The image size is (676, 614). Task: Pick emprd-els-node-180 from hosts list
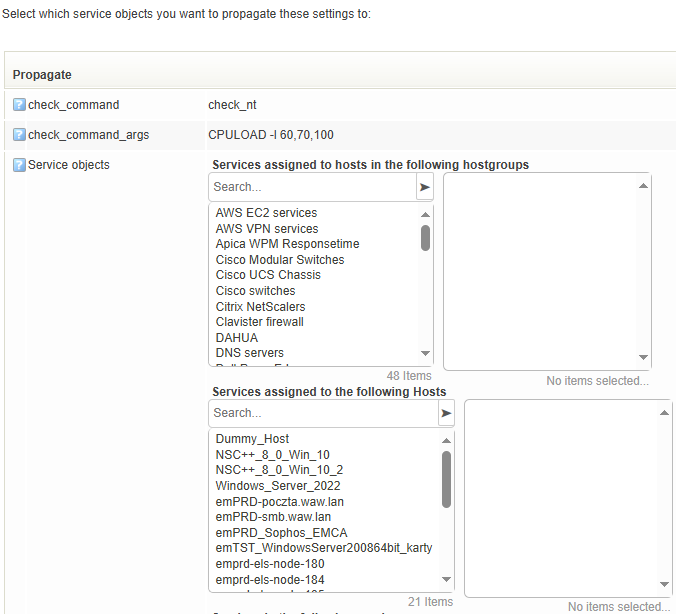269,564
